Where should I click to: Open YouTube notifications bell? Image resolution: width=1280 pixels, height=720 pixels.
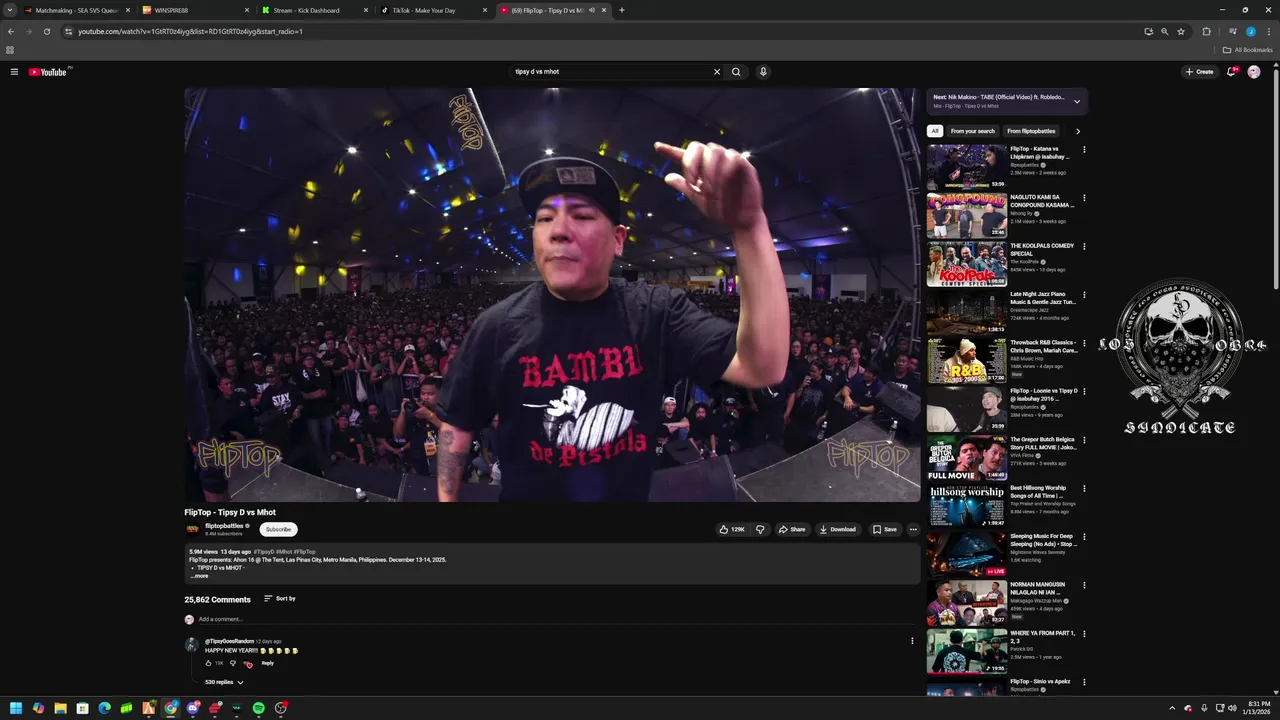[x=1232, y=72]
